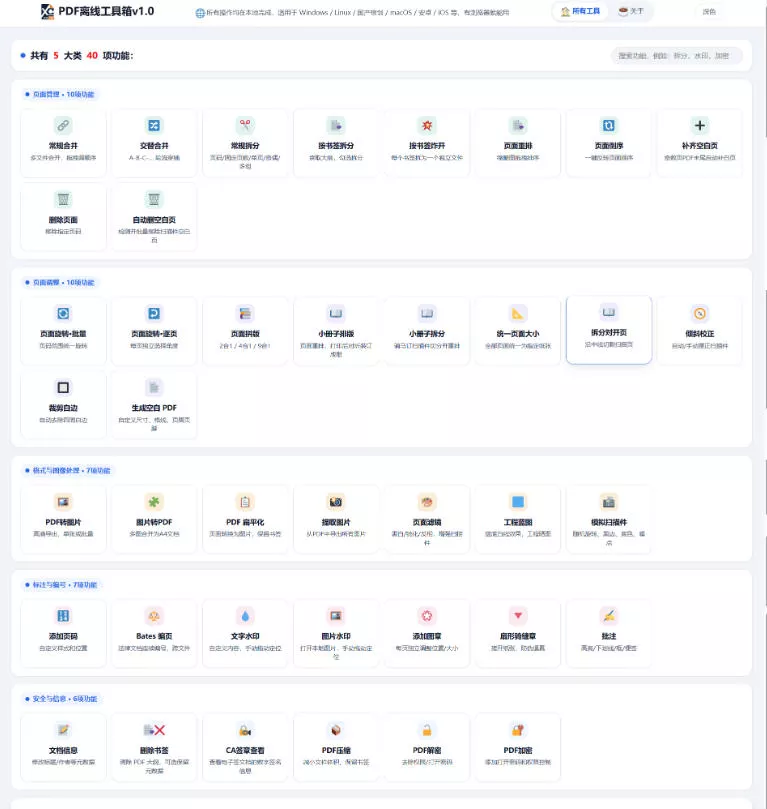Open the 添加图章 stamp tool
767x809 pixels.
[x=427, y=634]
